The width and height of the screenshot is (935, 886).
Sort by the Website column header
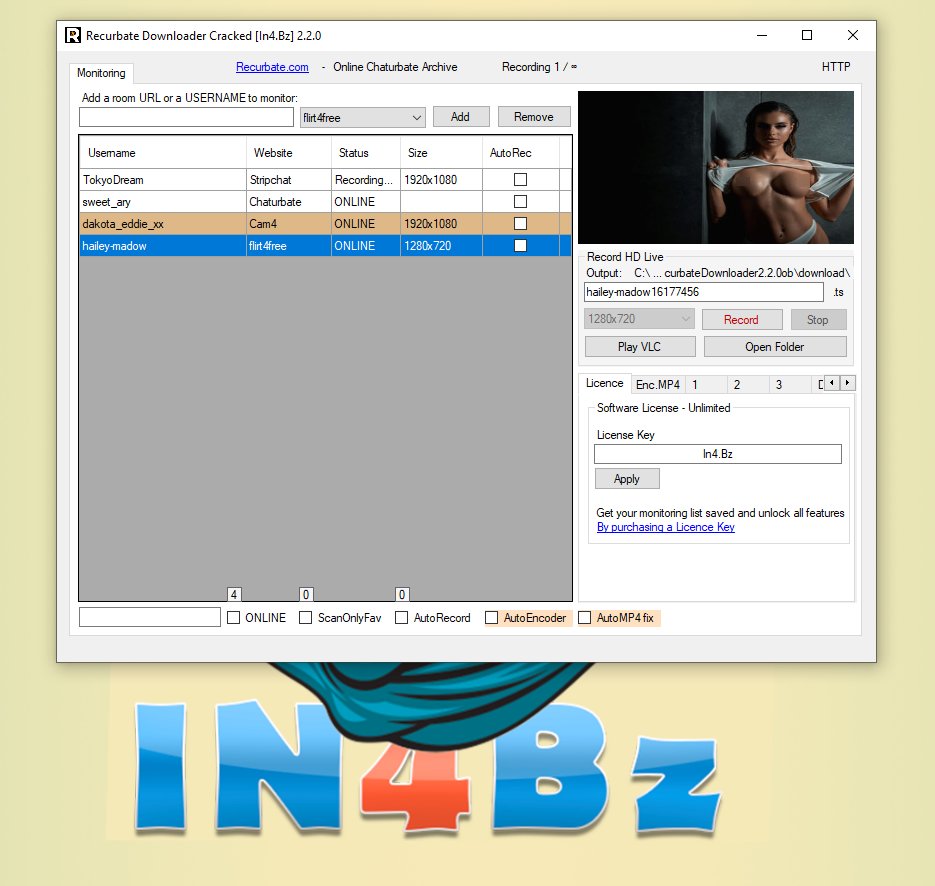(x=289, y=153)
